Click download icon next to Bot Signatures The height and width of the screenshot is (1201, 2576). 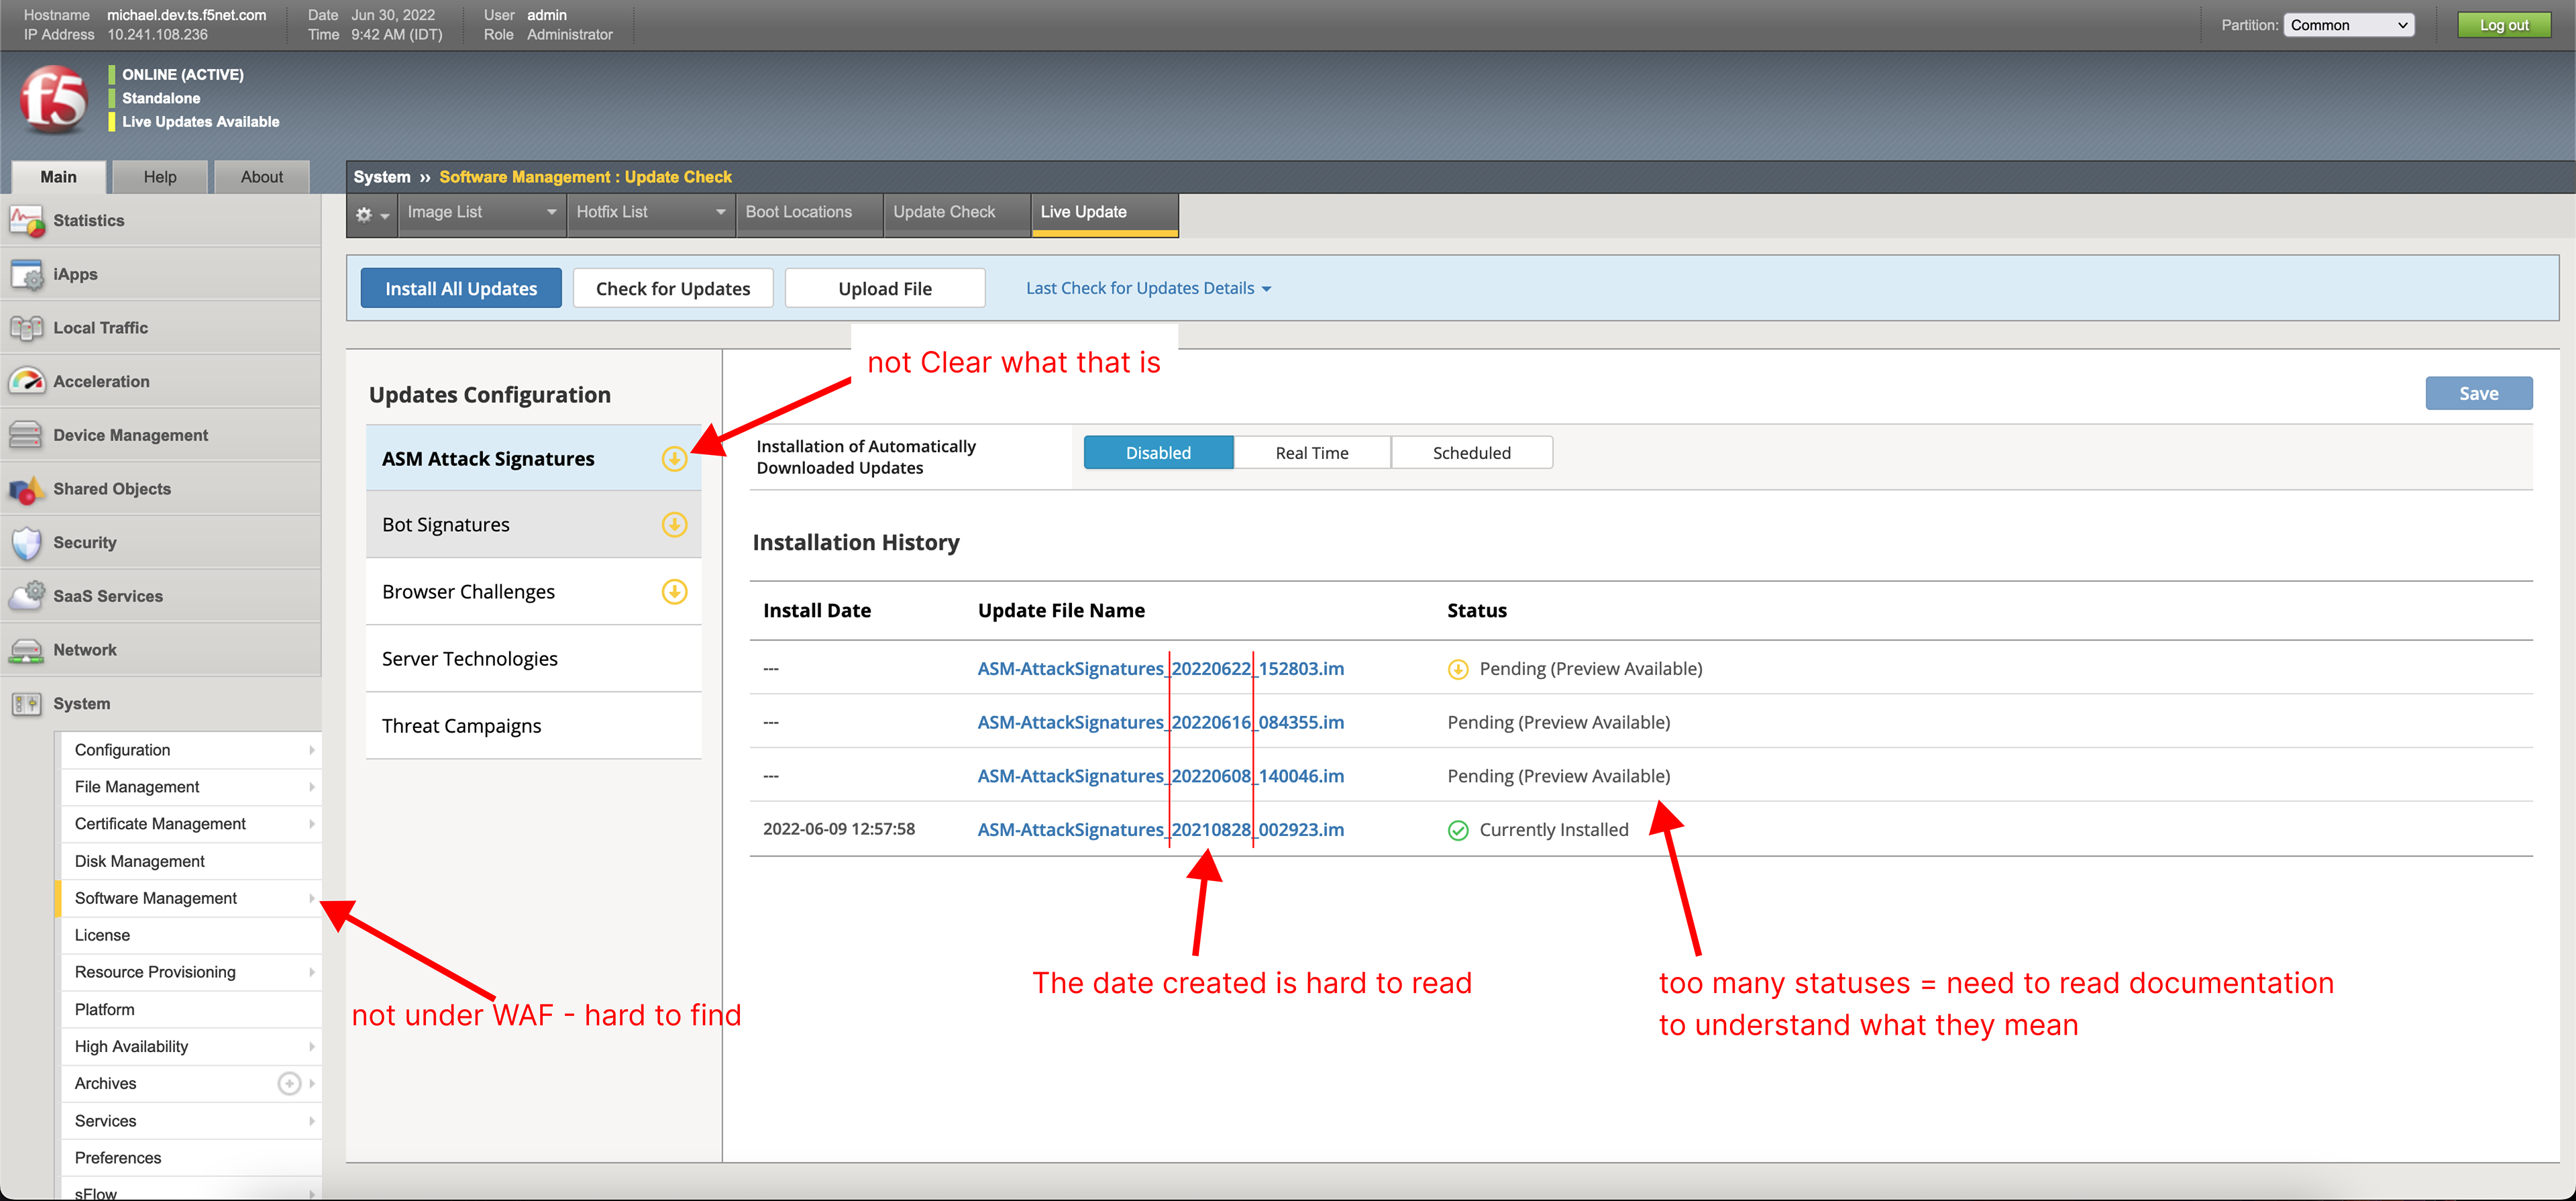pos(674,525)
